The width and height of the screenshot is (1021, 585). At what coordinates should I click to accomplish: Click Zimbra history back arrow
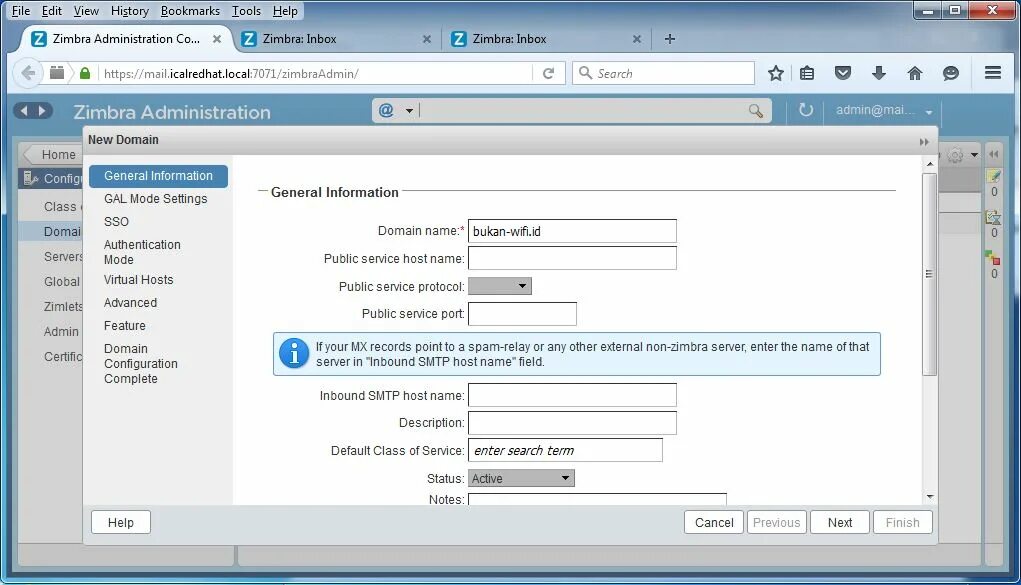coord(24,111)
